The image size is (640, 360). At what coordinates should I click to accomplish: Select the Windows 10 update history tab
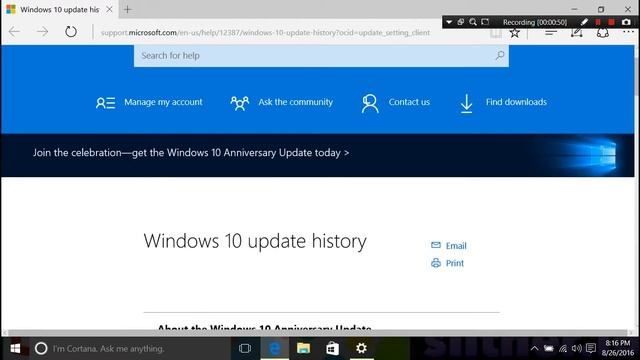60,9
